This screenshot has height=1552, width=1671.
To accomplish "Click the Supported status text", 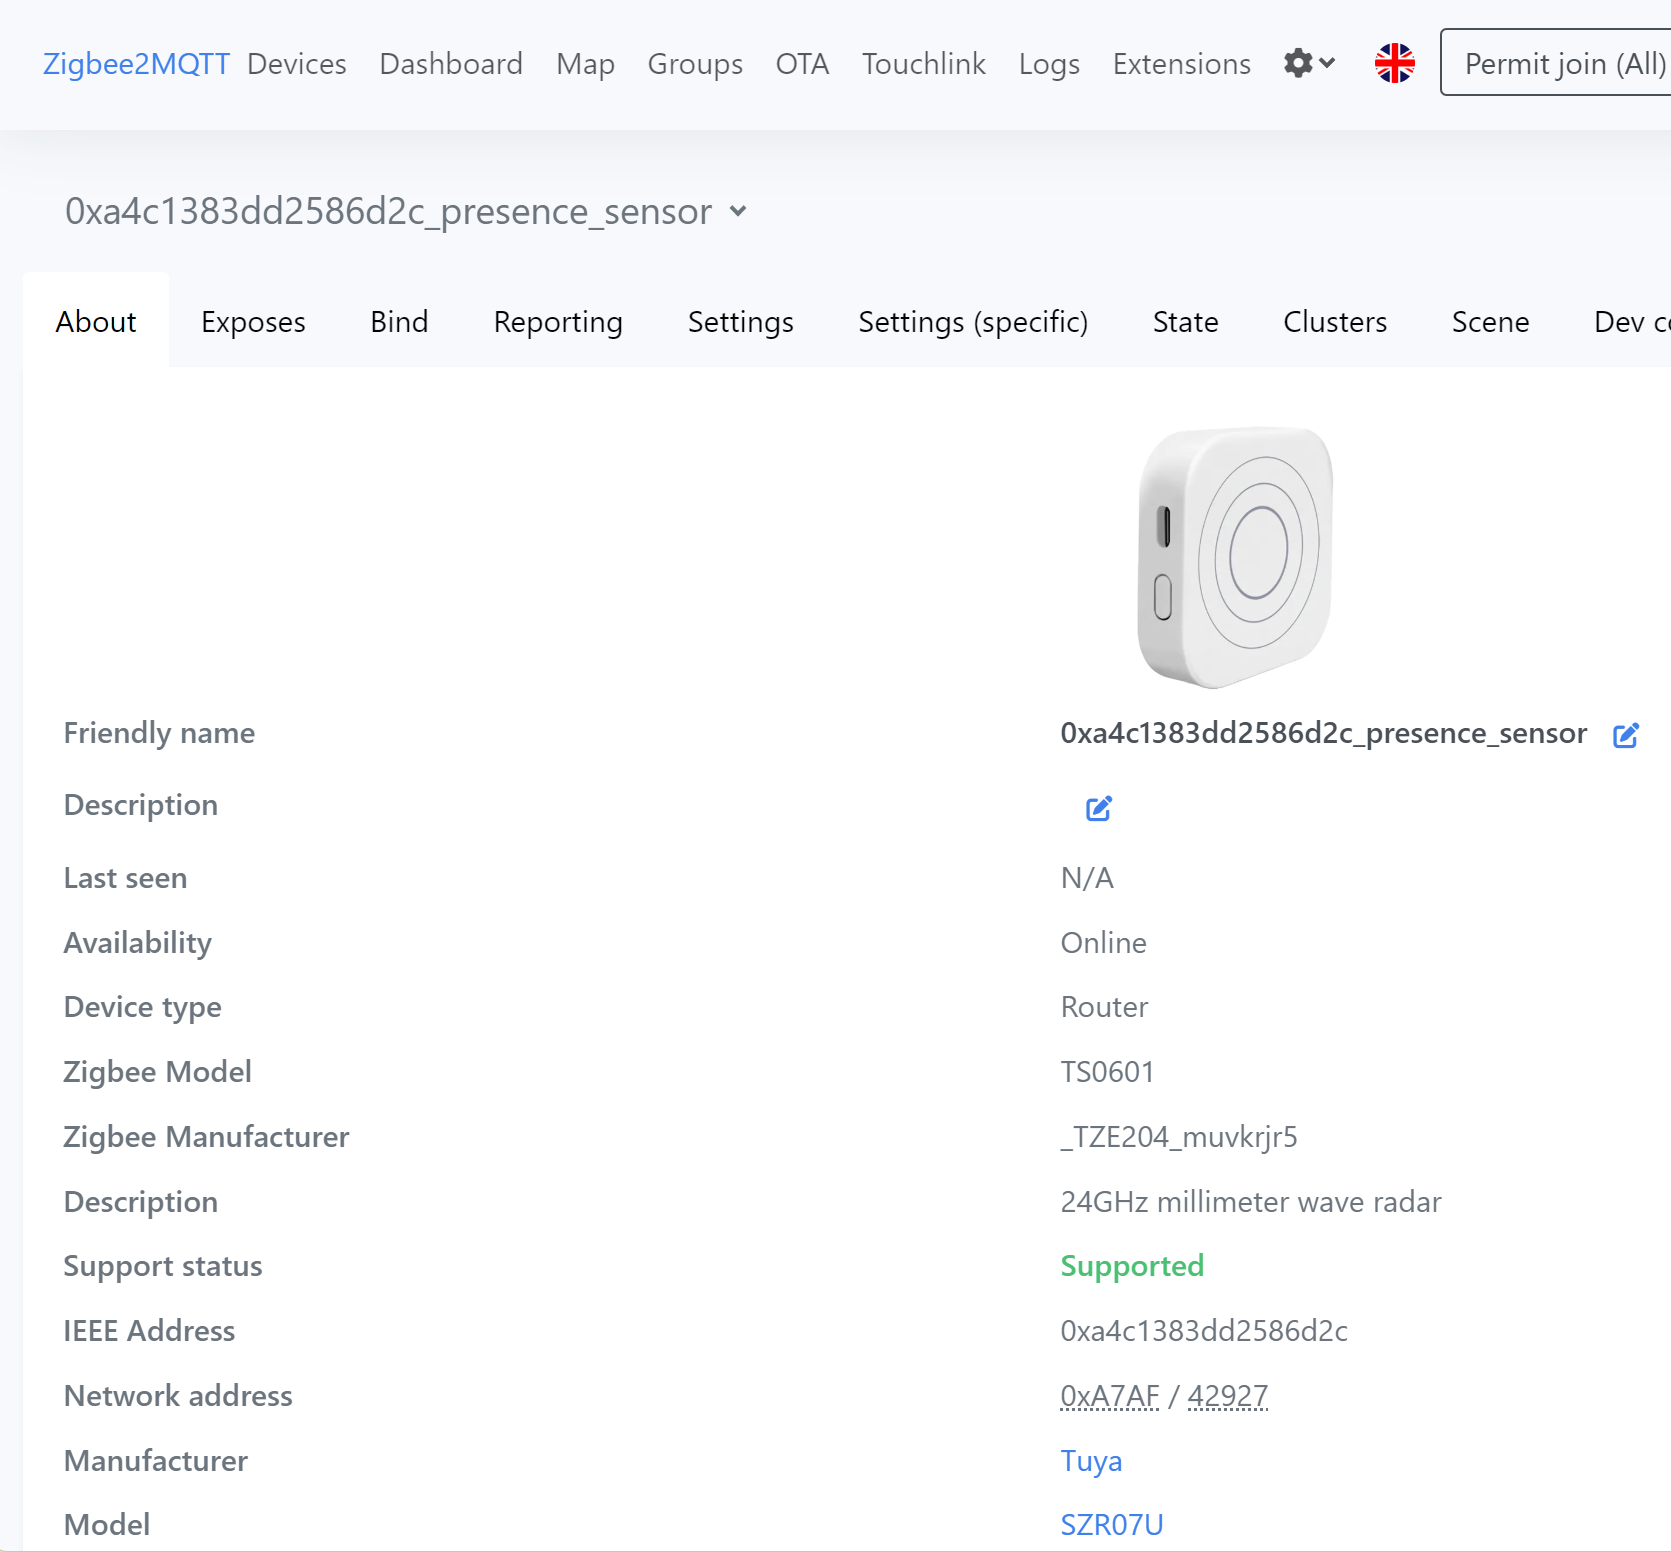I will [1132, 1266].
